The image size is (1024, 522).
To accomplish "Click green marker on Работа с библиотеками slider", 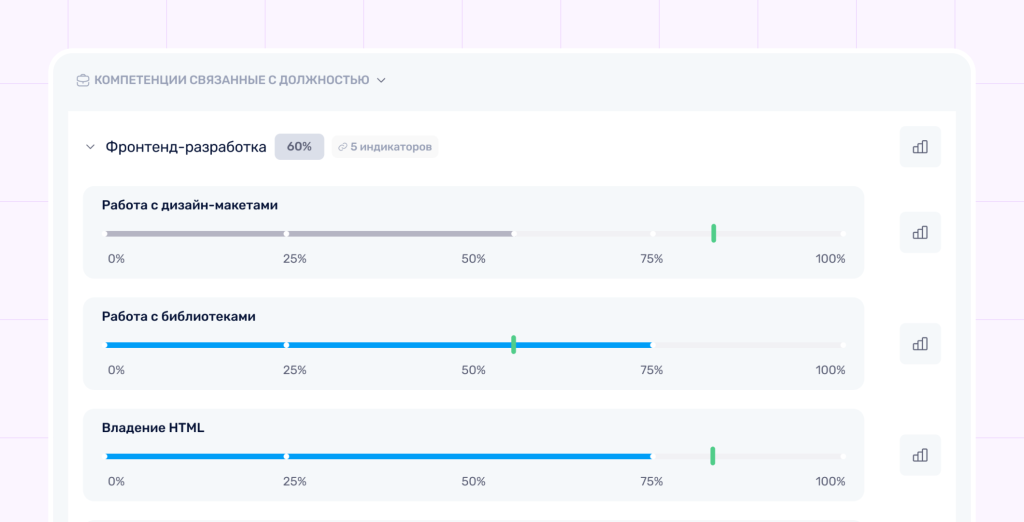I will coord(514,344).
